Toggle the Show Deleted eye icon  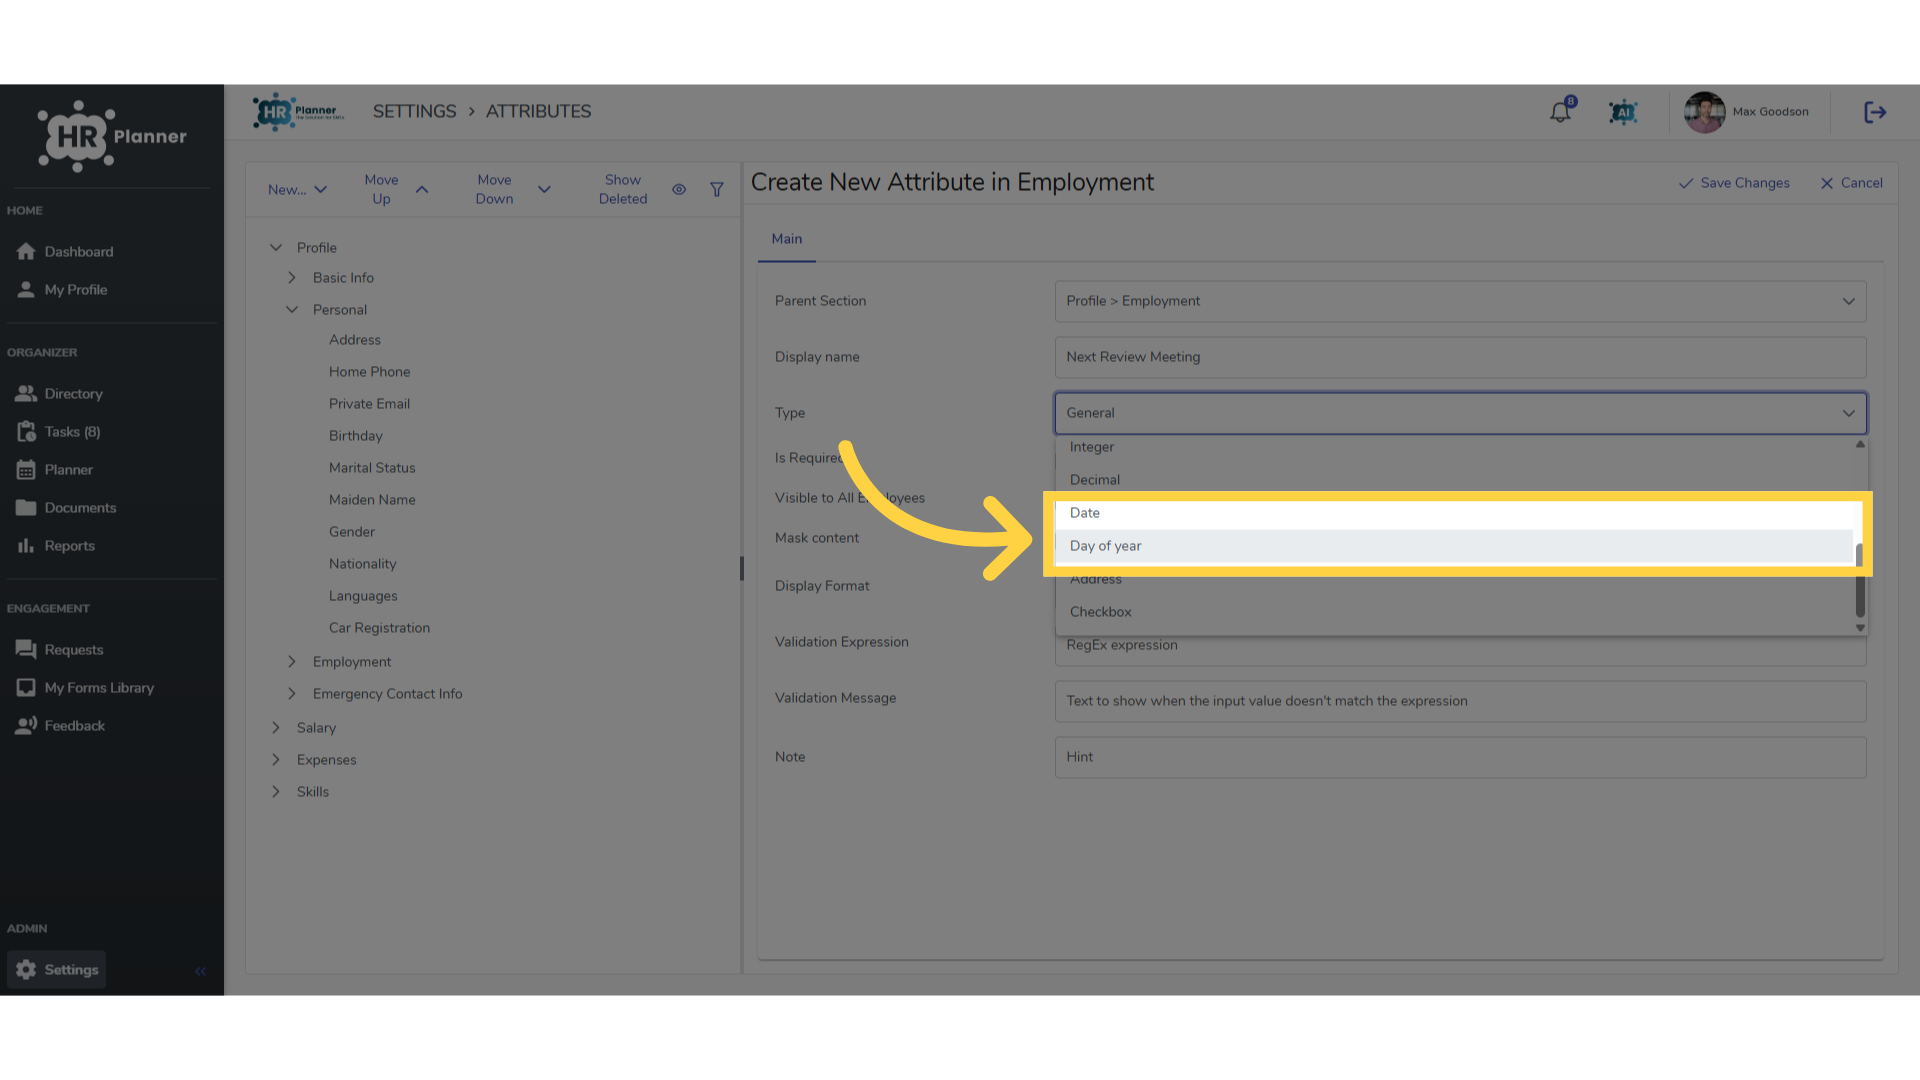click(679, 189)
